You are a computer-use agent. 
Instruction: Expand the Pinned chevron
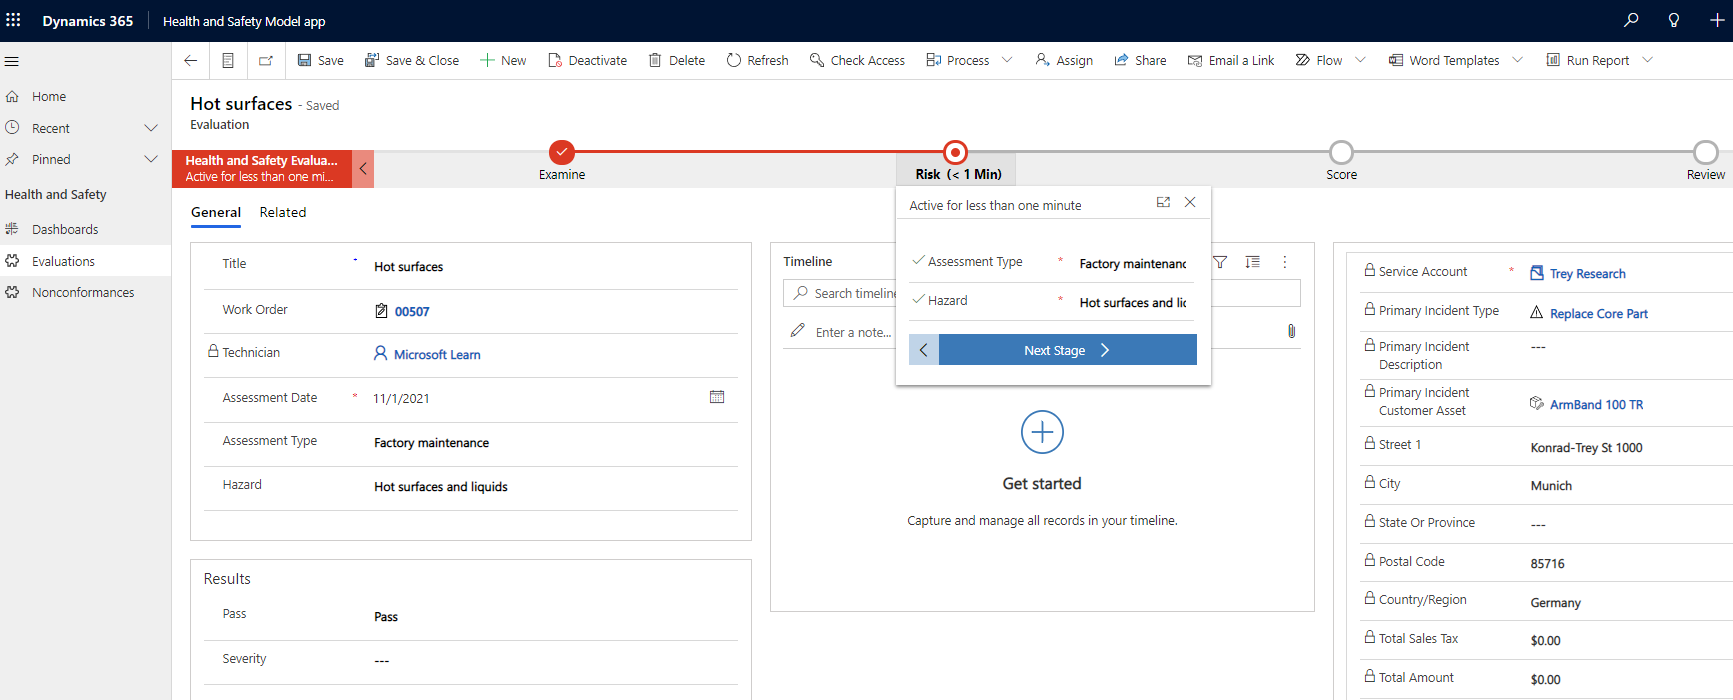pyautogui.click(x=151, y=159)
